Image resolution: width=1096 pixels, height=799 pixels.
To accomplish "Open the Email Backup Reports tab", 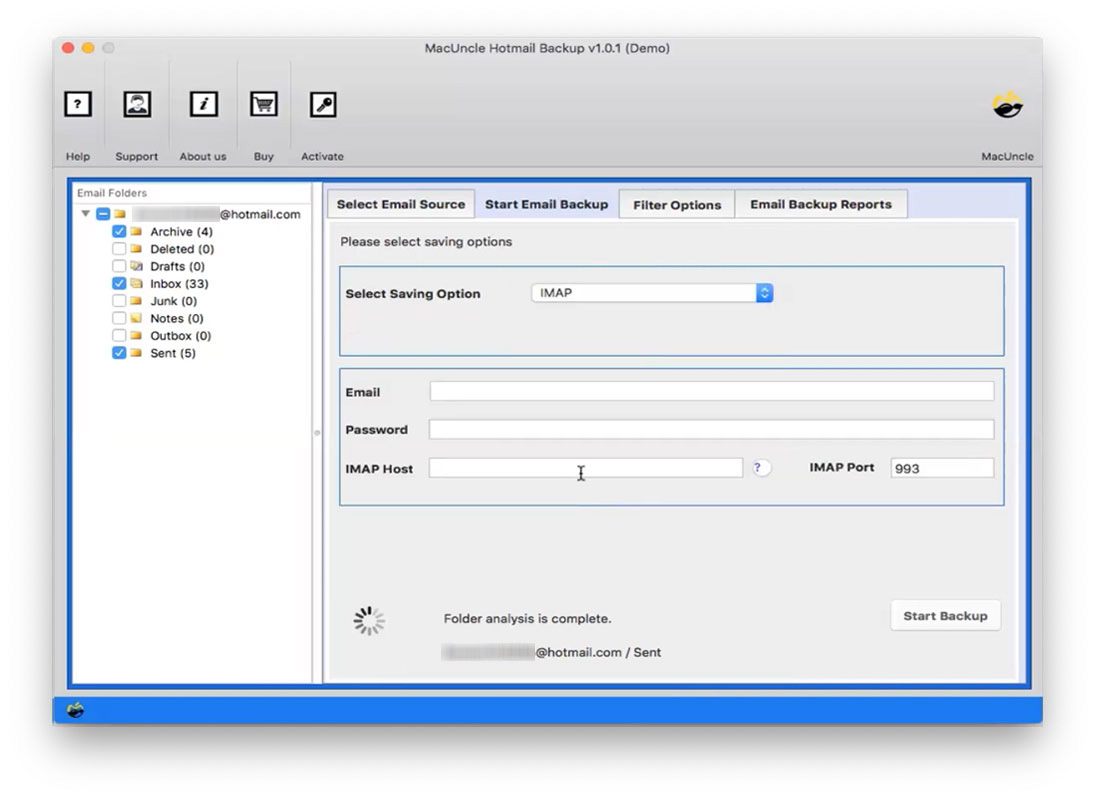I will (x=821, y=204).
